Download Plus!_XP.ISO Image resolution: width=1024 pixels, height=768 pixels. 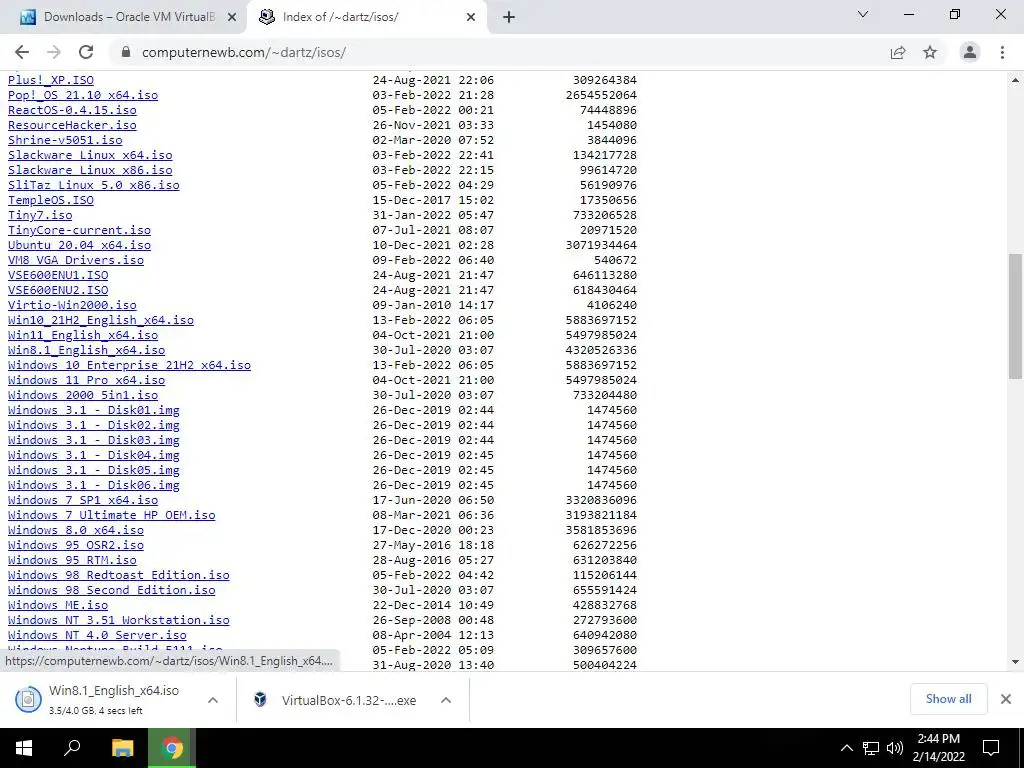pos(51,80)
